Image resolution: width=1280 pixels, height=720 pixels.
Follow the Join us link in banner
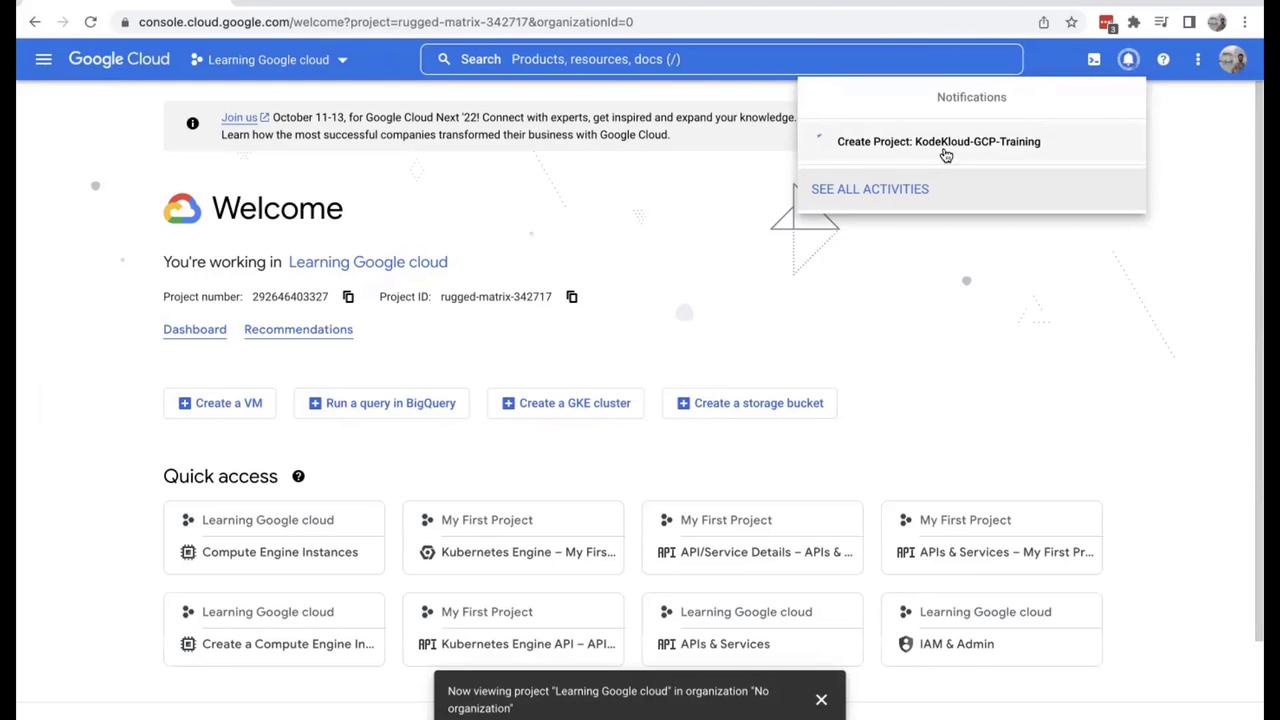(245, 117)
